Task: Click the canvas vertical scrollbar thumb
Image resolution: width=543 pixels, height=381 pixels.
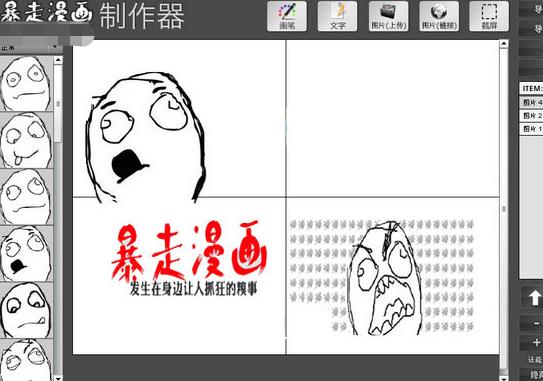Action: (504, 209)
